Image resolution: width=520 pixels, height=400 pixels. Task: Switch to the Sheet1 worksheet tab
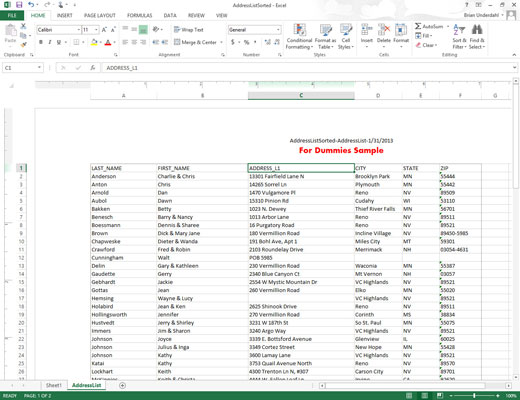tap(54, 385)
